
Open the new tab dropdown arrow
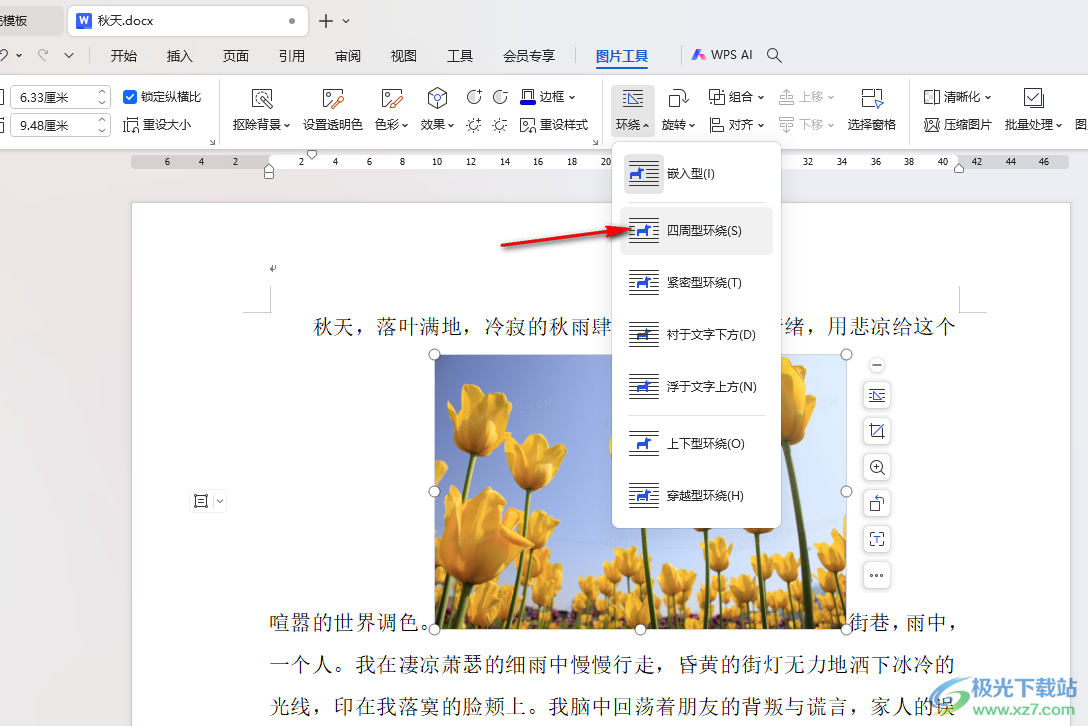click(x=346, y=21)
